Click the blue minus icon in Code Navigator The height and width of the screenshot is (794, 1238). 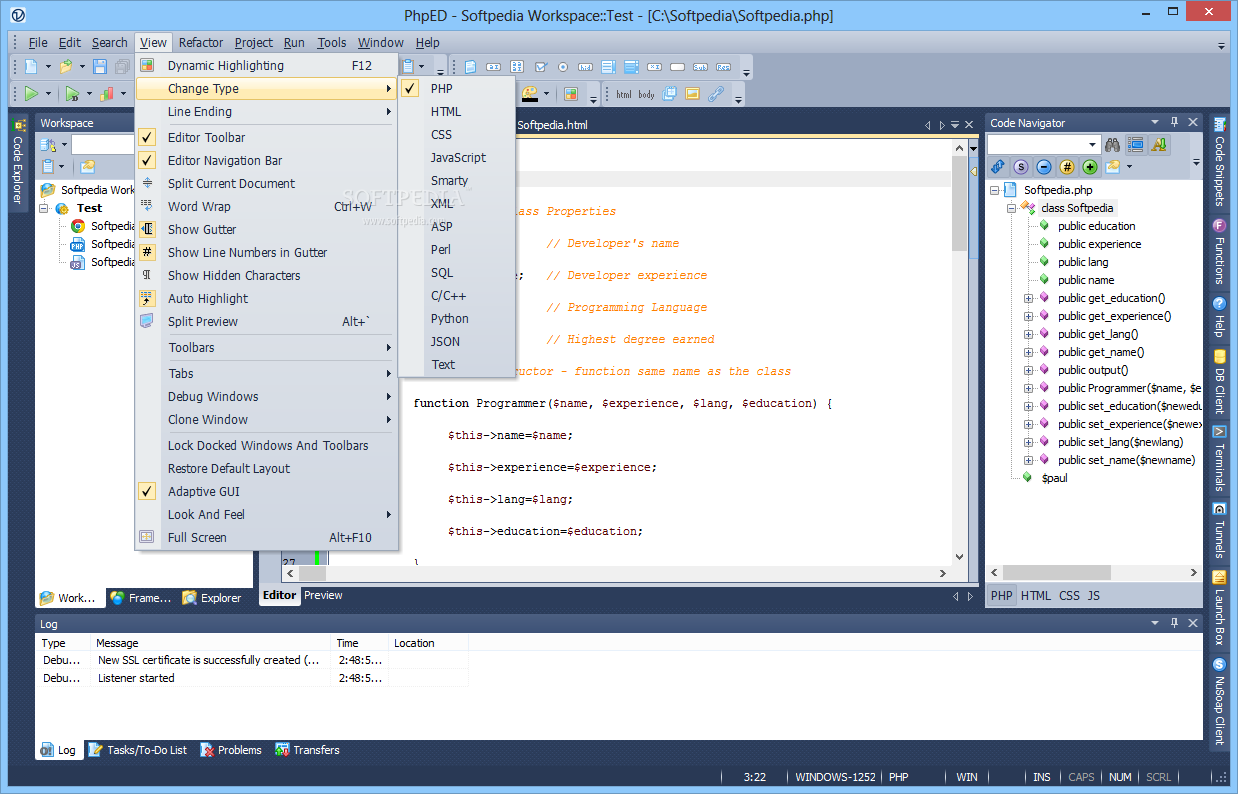1043,167
